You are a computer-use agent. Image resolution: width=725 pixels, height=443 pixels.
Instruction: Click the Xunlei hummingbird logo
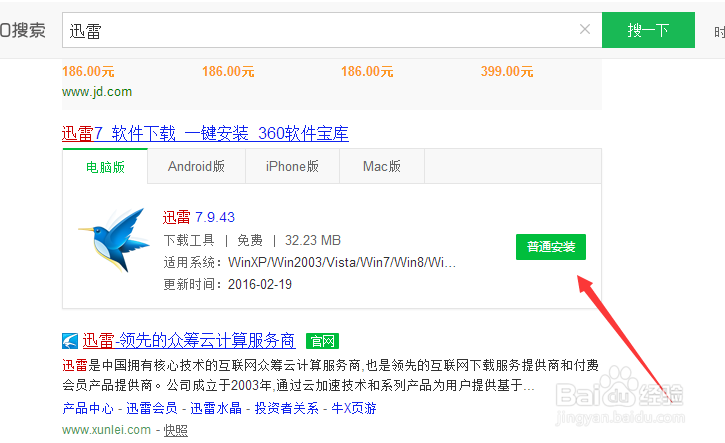(x=114, y=240)
